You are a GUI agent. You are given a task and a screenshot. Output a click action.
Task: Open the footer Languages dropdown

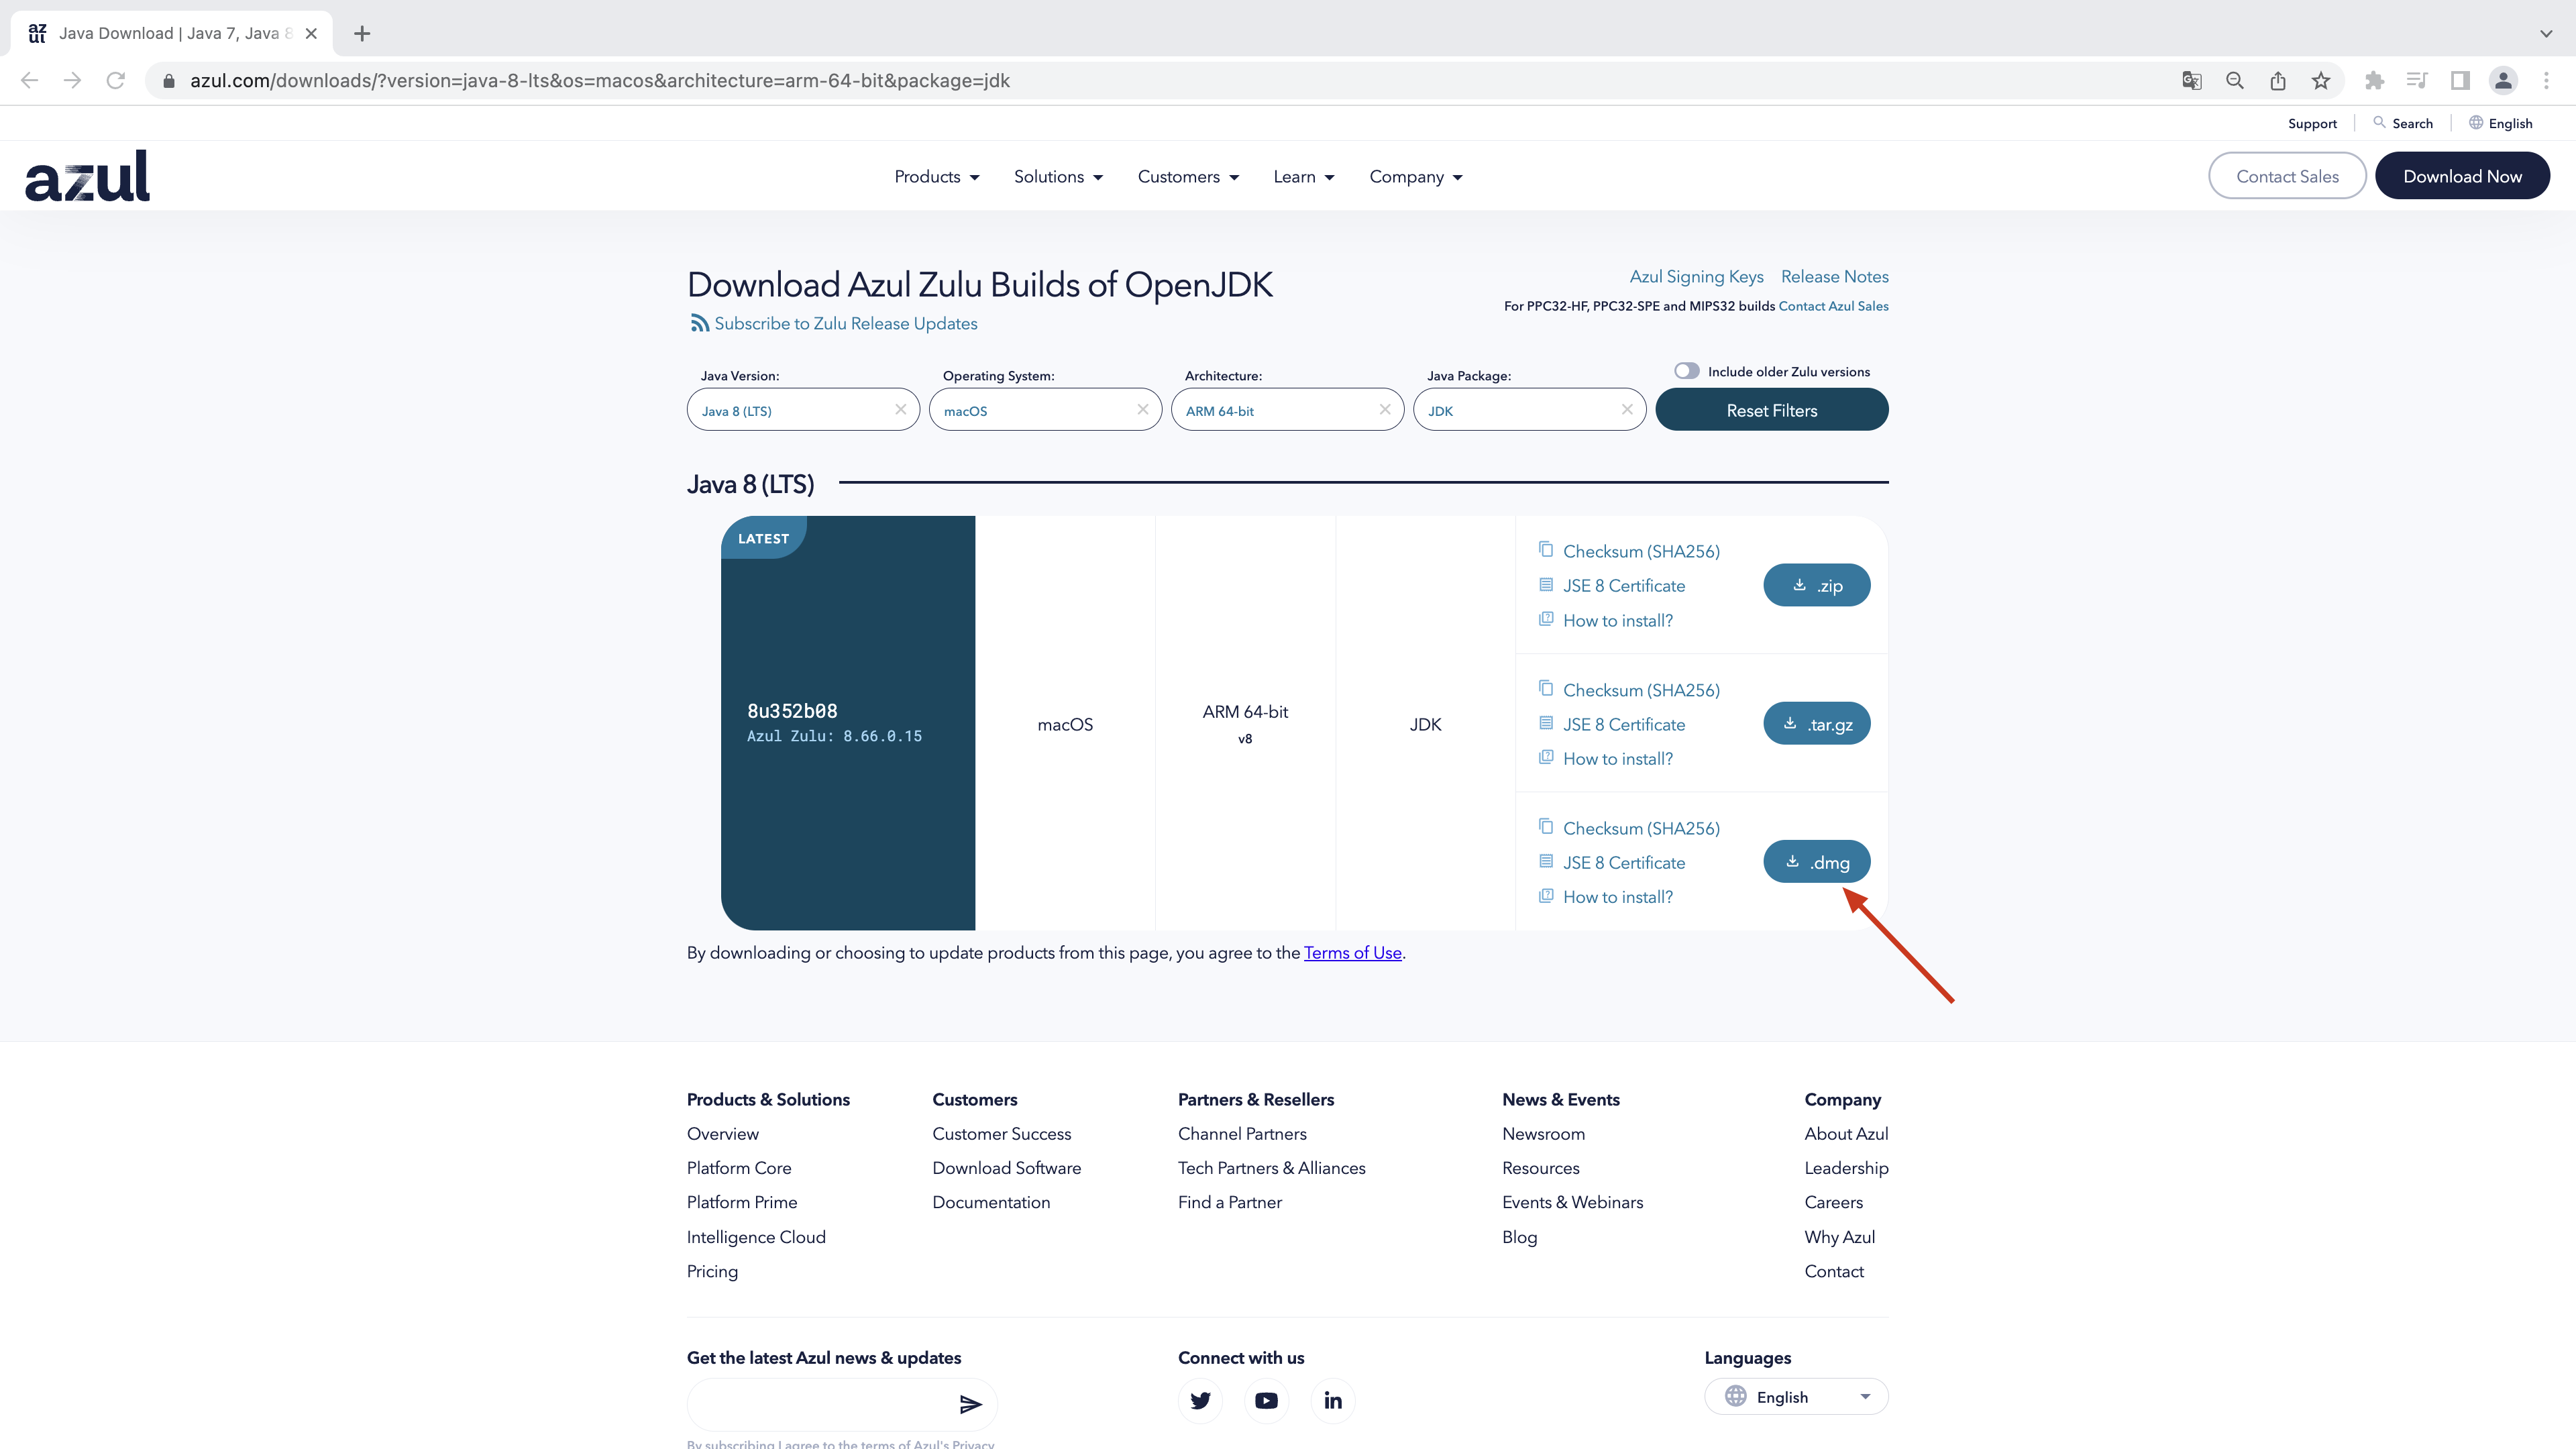(x=1796, y=1397)
